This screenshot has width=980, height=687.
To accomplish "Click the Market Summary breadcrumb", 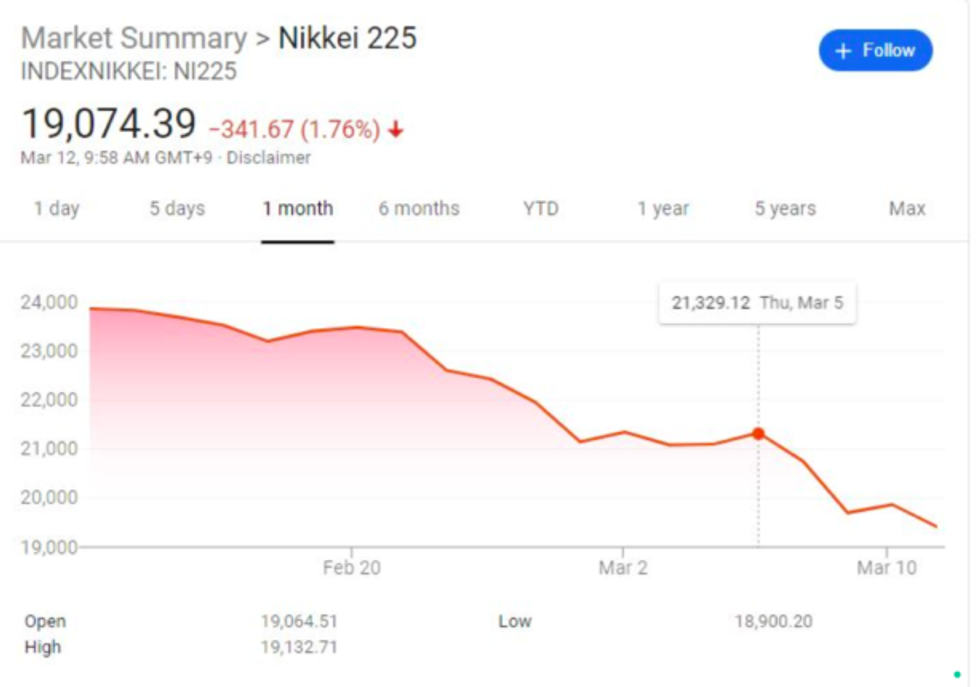I will 134,39.
